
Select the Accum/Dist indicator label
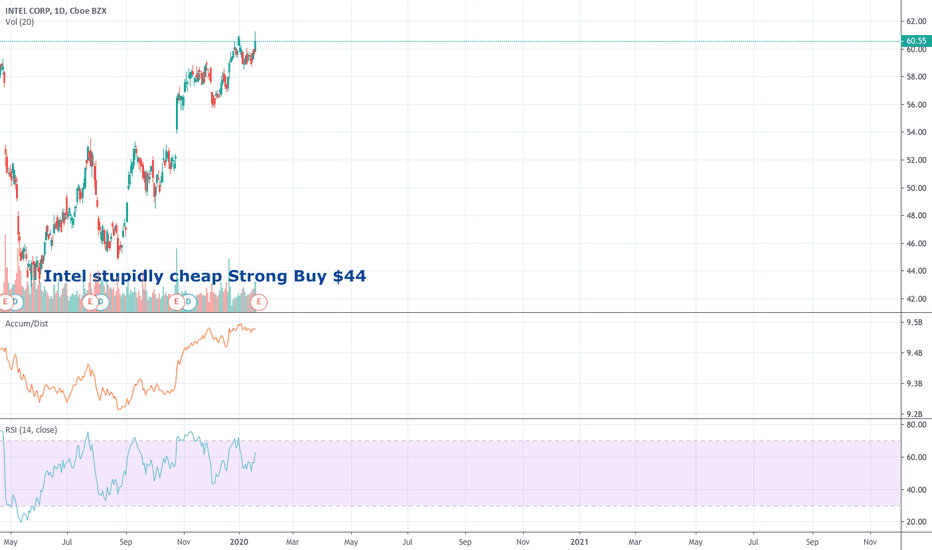[x=27, y=323]
